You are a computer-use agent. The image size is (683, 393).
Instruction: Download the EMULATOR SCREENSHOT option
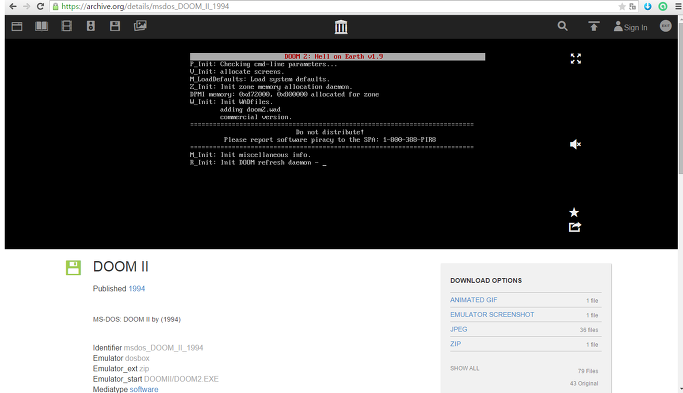pyautogui.click(x=492, y=315)
